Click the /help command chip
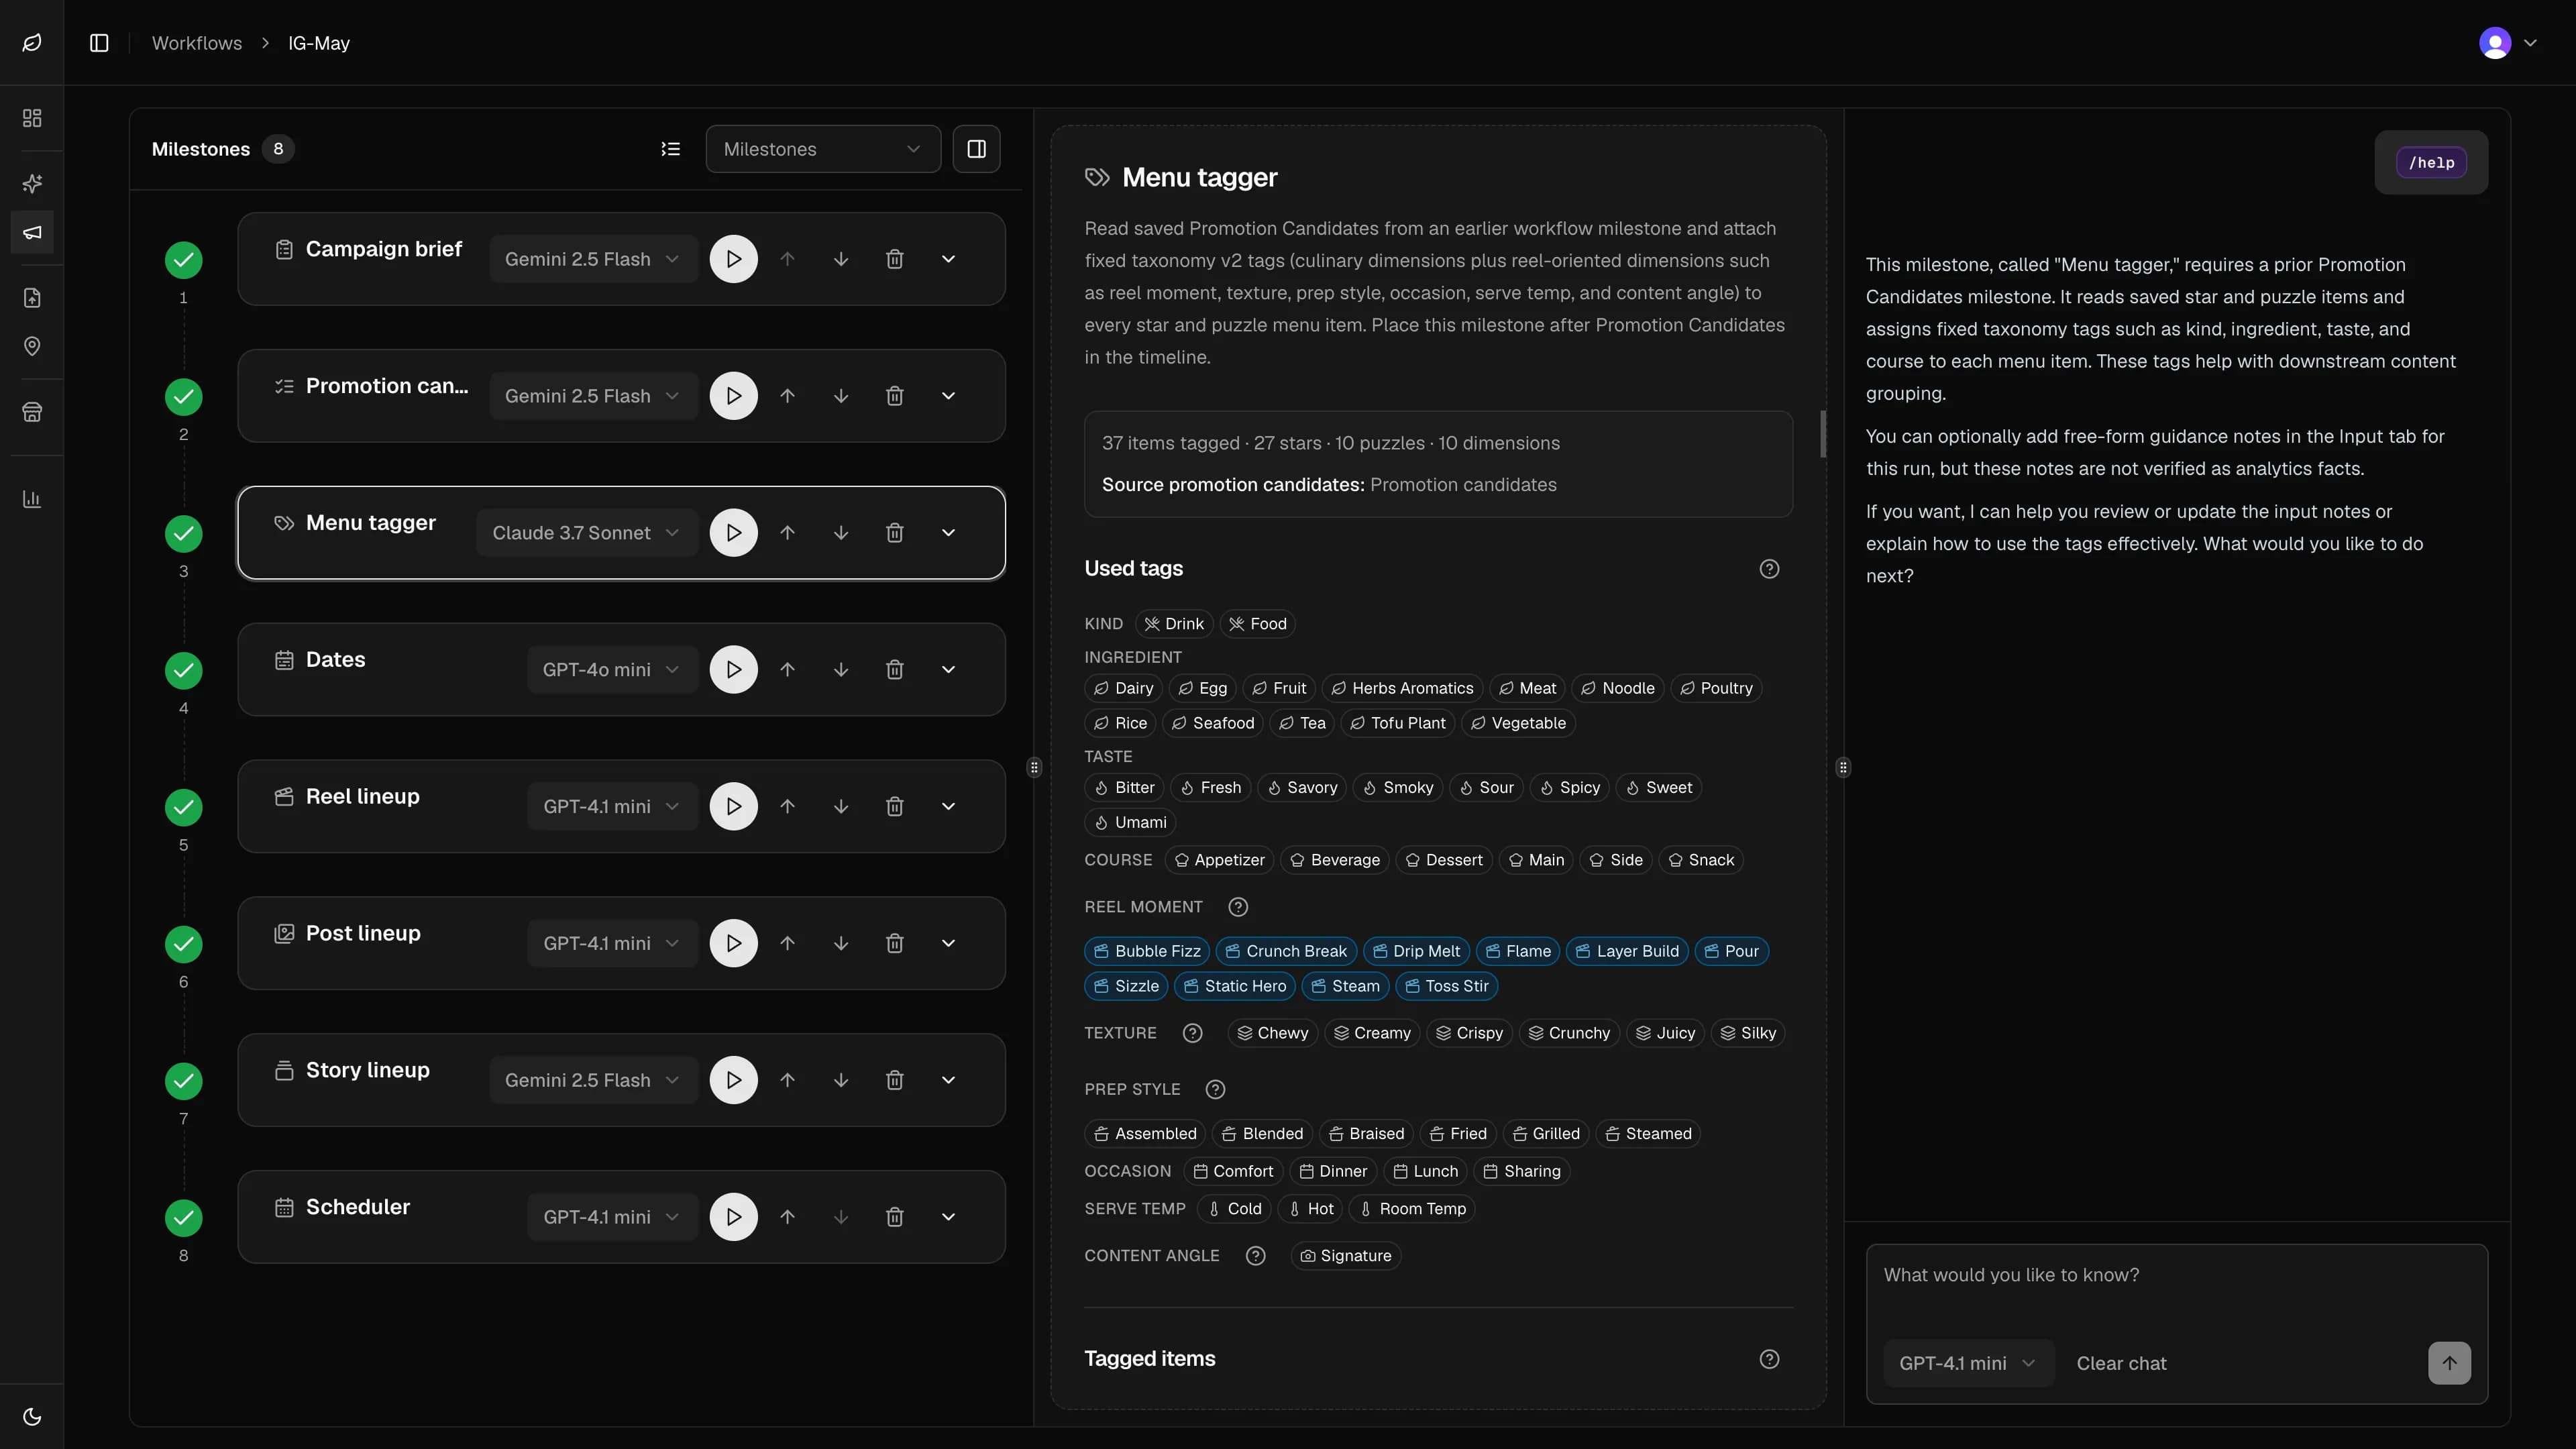Image resolution: width=2576 pixels, height=1449 pixels. [2431, 163]
